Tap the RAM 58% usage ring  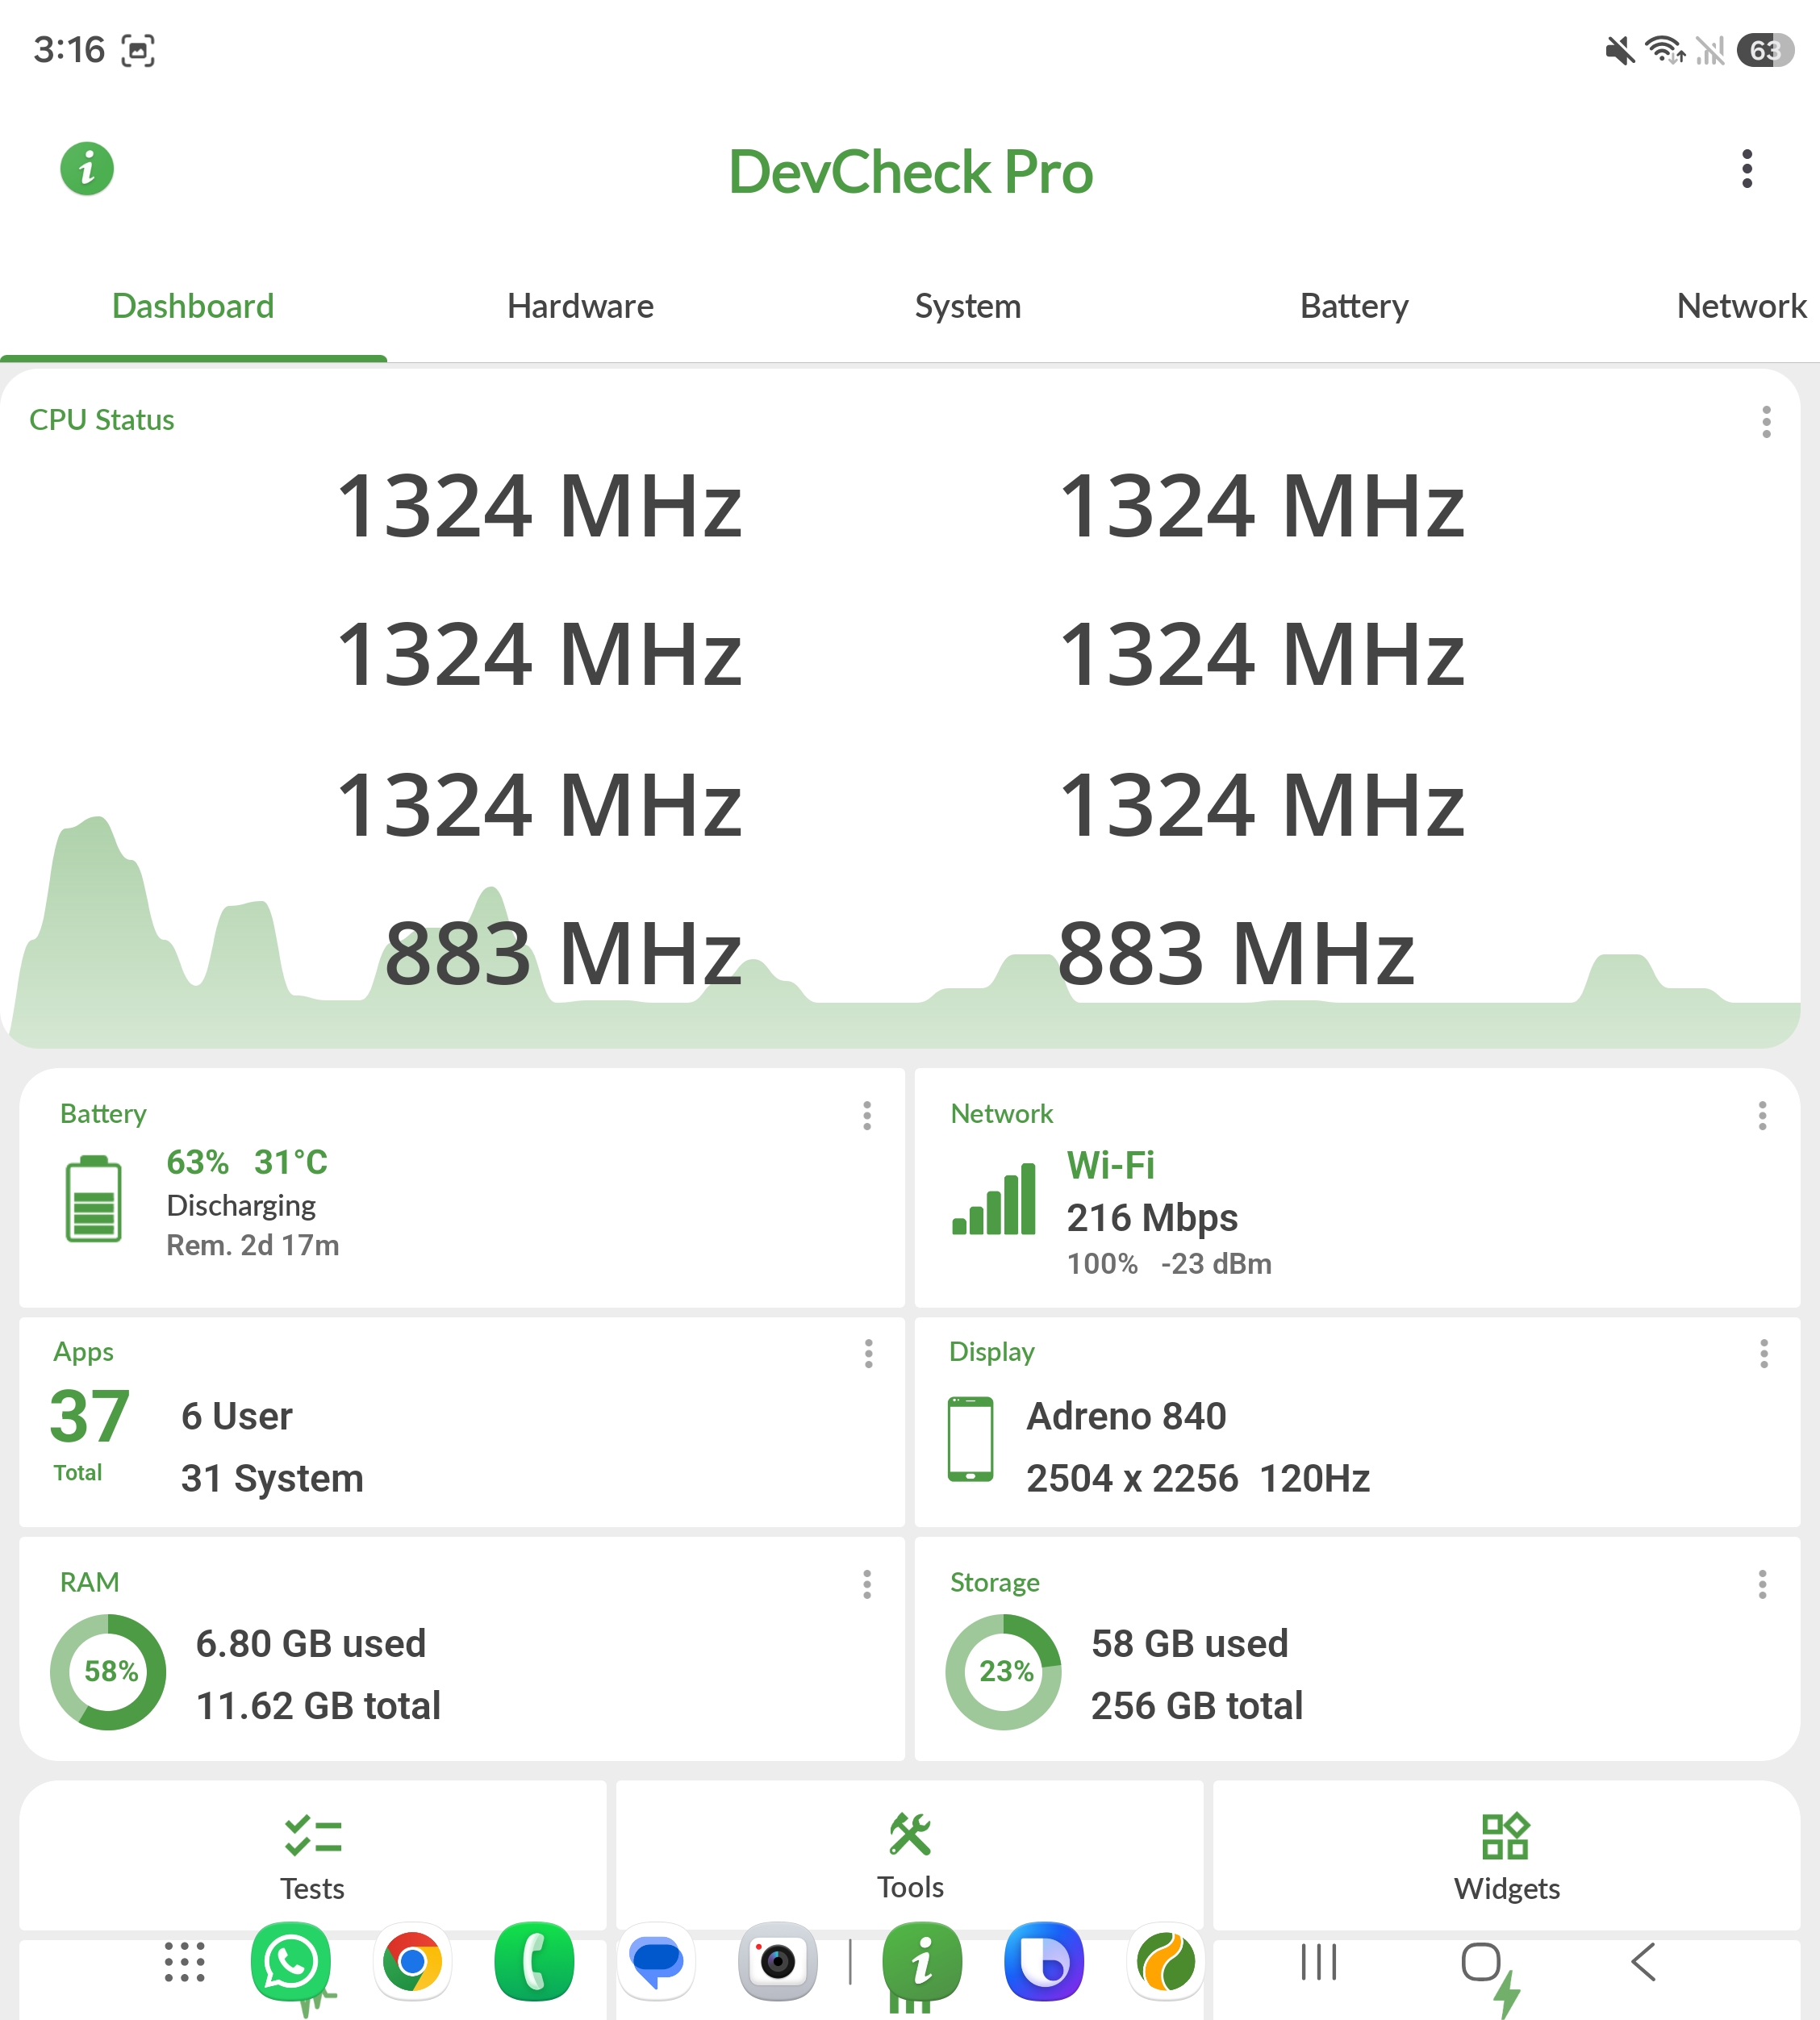point(108,1672)
